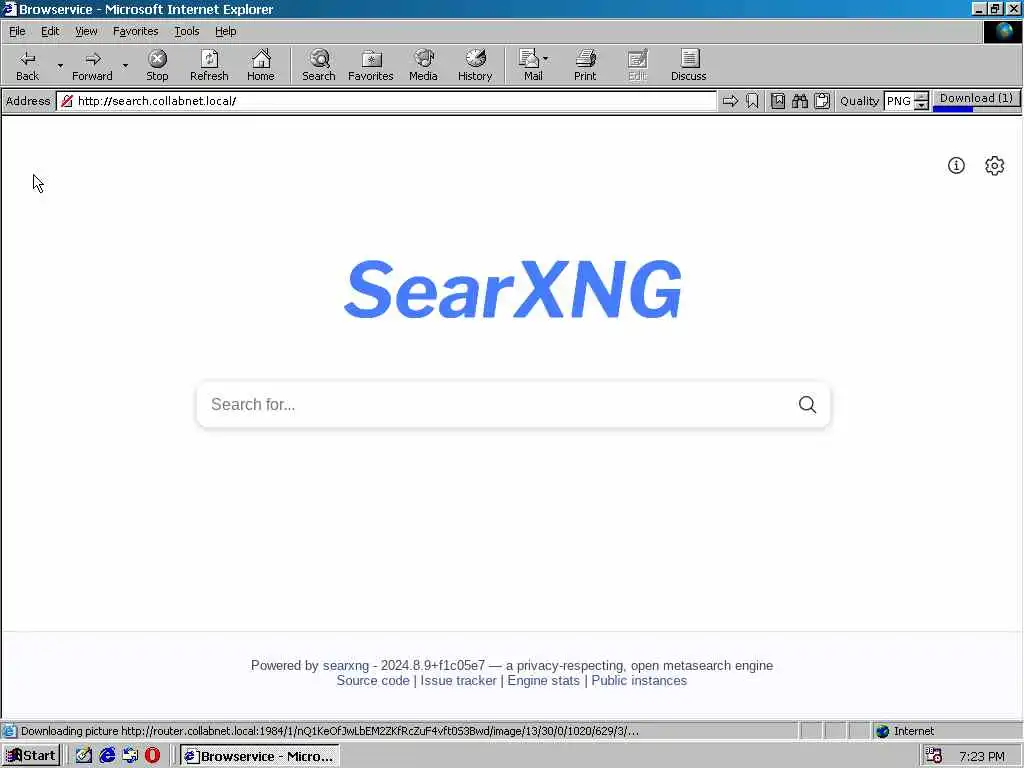
Task: Open the Engine stats link
Action: (x=543, y=680)
